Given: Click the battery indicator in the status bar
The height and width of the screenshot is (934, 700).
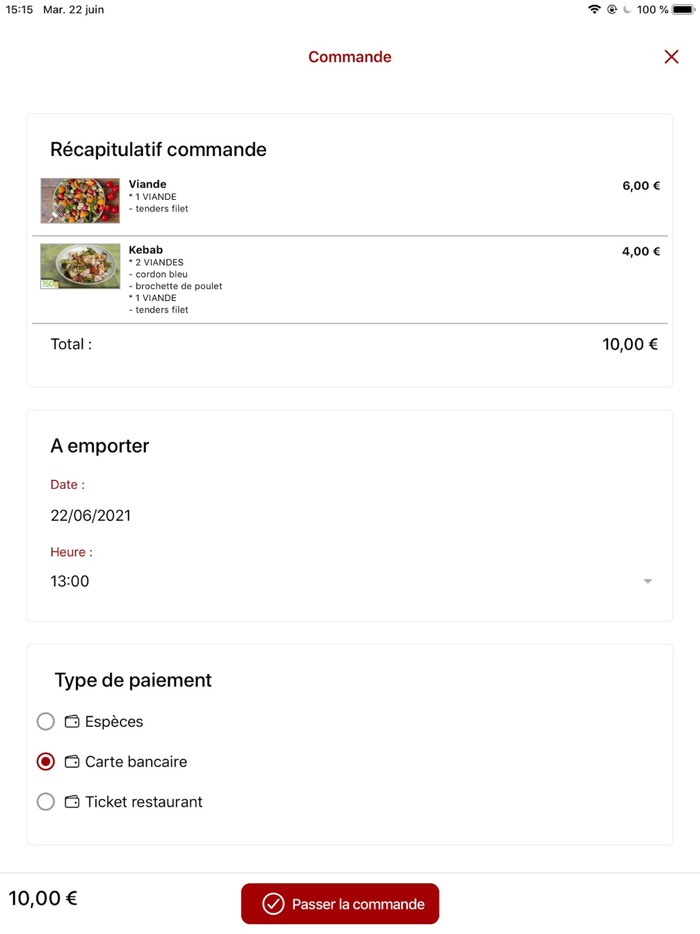Looking at the screenshot, I should click(680, 10).
